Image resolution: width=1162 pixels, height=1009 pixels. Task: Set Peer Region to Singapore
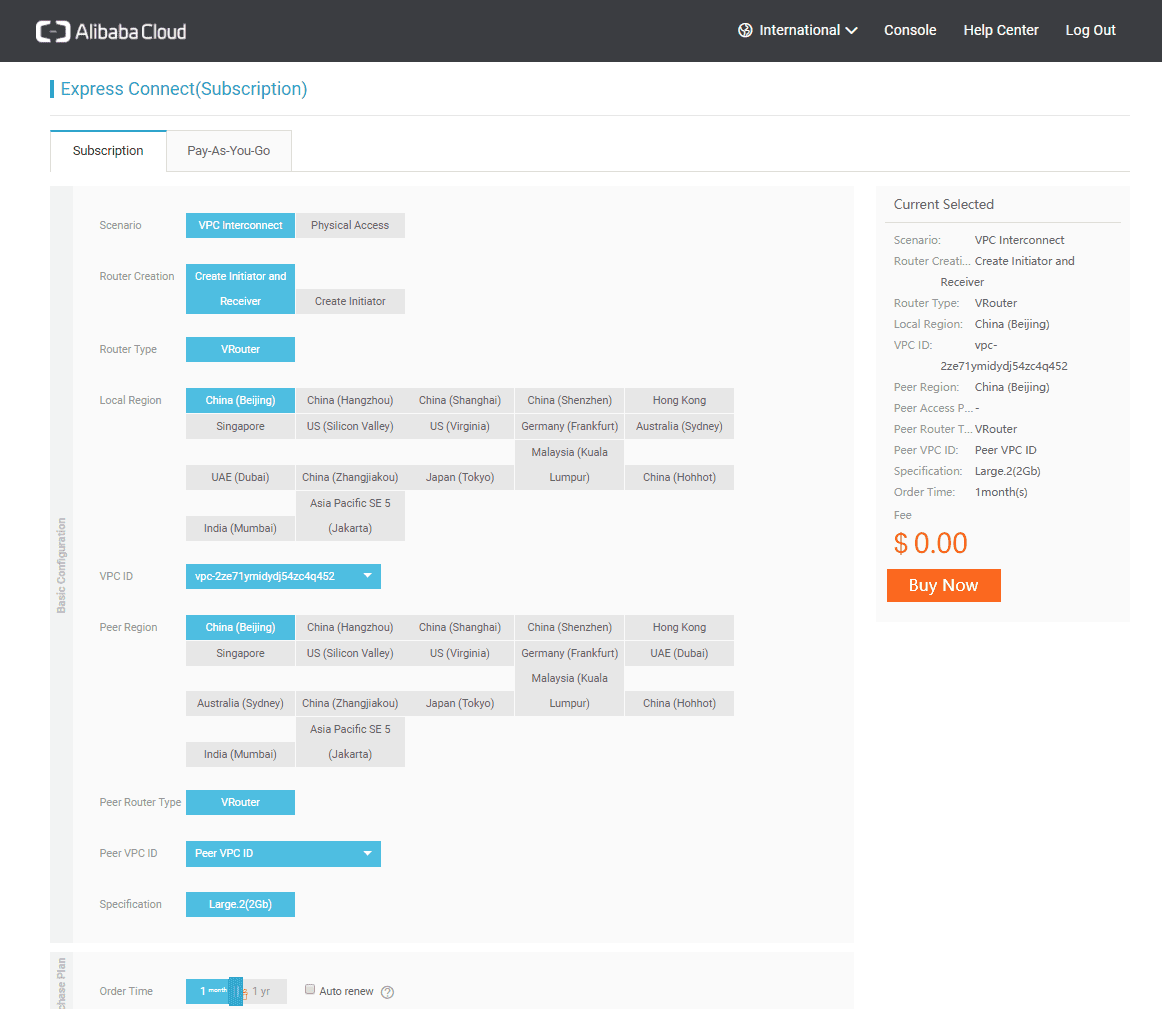click(240, 653)
